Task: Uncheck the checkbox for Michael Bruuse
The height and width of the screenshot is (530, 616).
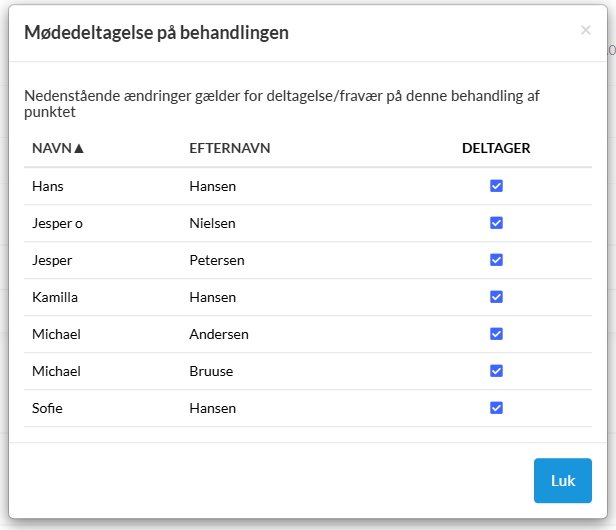Action: [496, 371]
